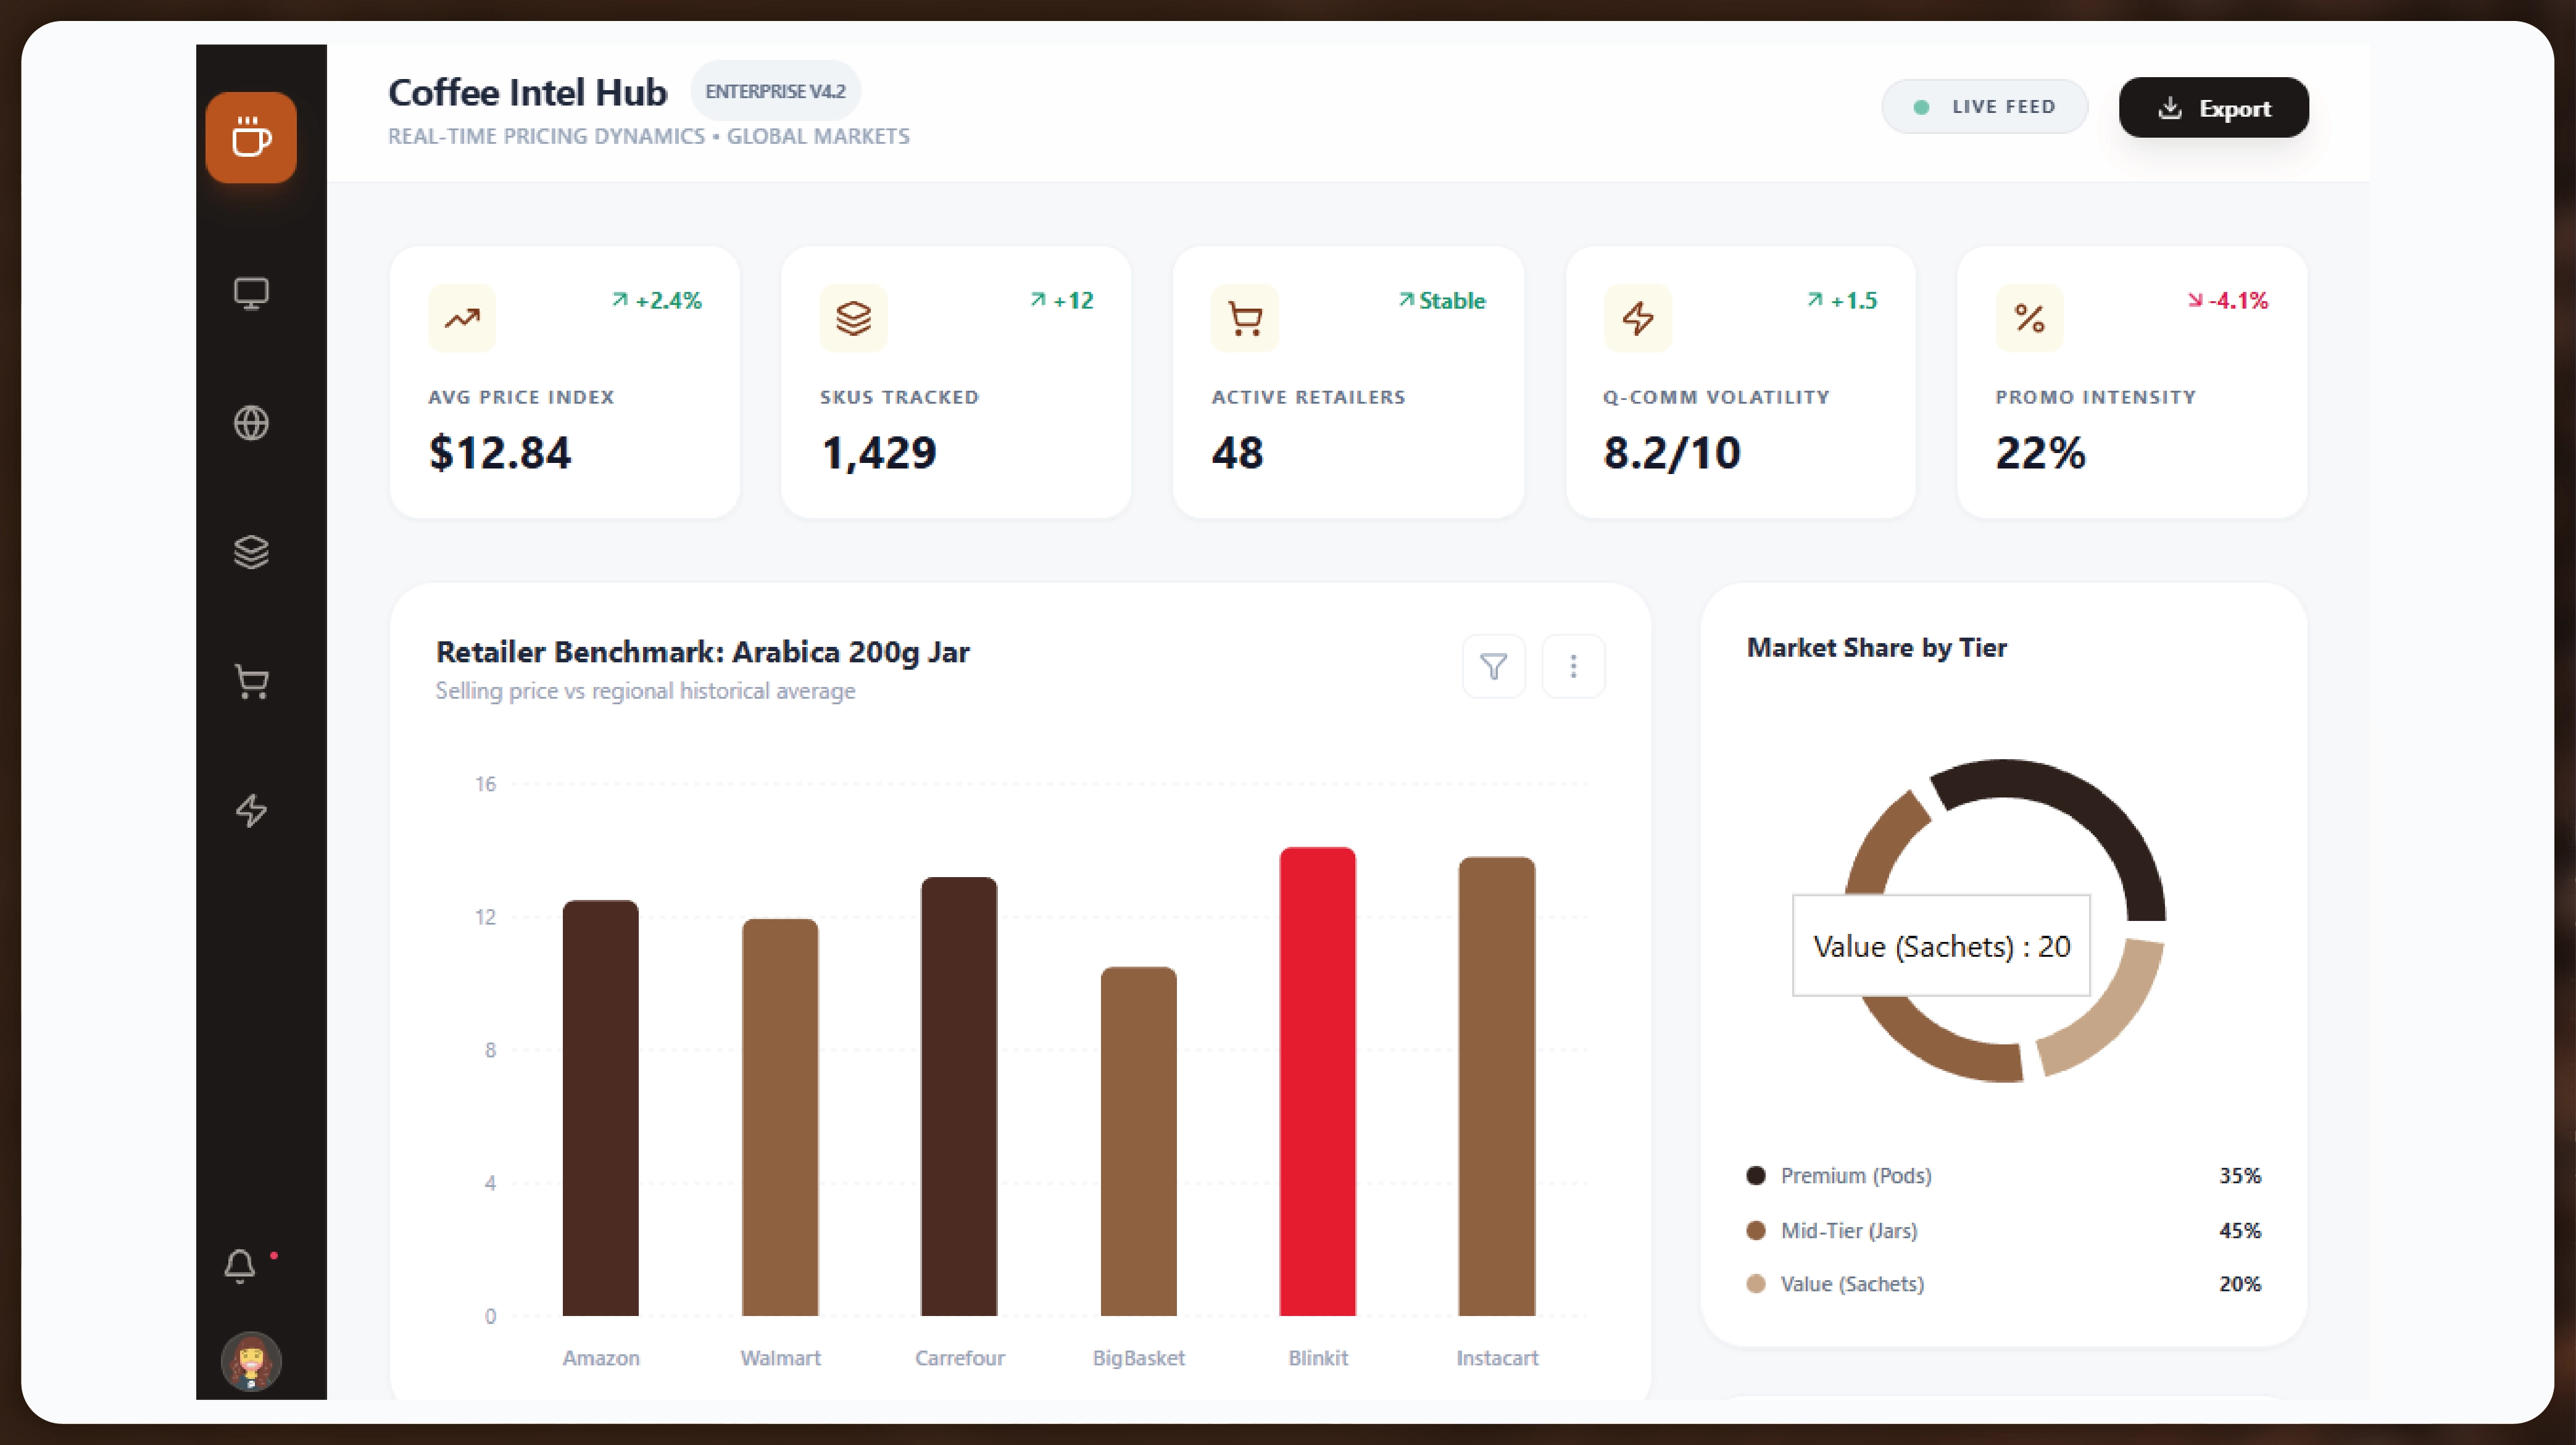The height and width of the screenshot is (1445, 2576).
Task: Open the three-dot menu on Retailer Benchmark
Action: (x=1573, y=666)
